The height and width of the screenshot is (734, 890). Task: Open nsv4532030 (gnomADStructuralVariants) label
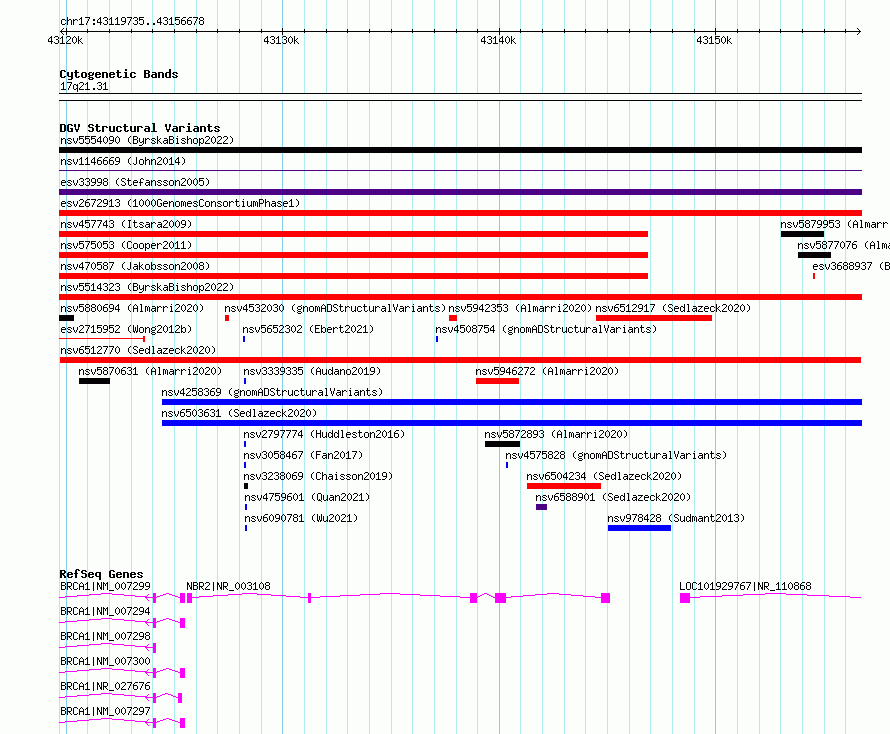335,308
